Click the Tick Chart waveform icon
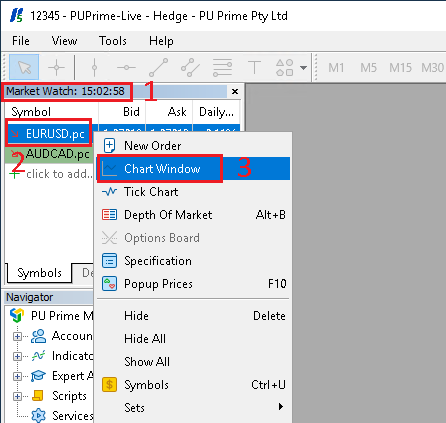The image size is (446, 423). coord(109,192)
